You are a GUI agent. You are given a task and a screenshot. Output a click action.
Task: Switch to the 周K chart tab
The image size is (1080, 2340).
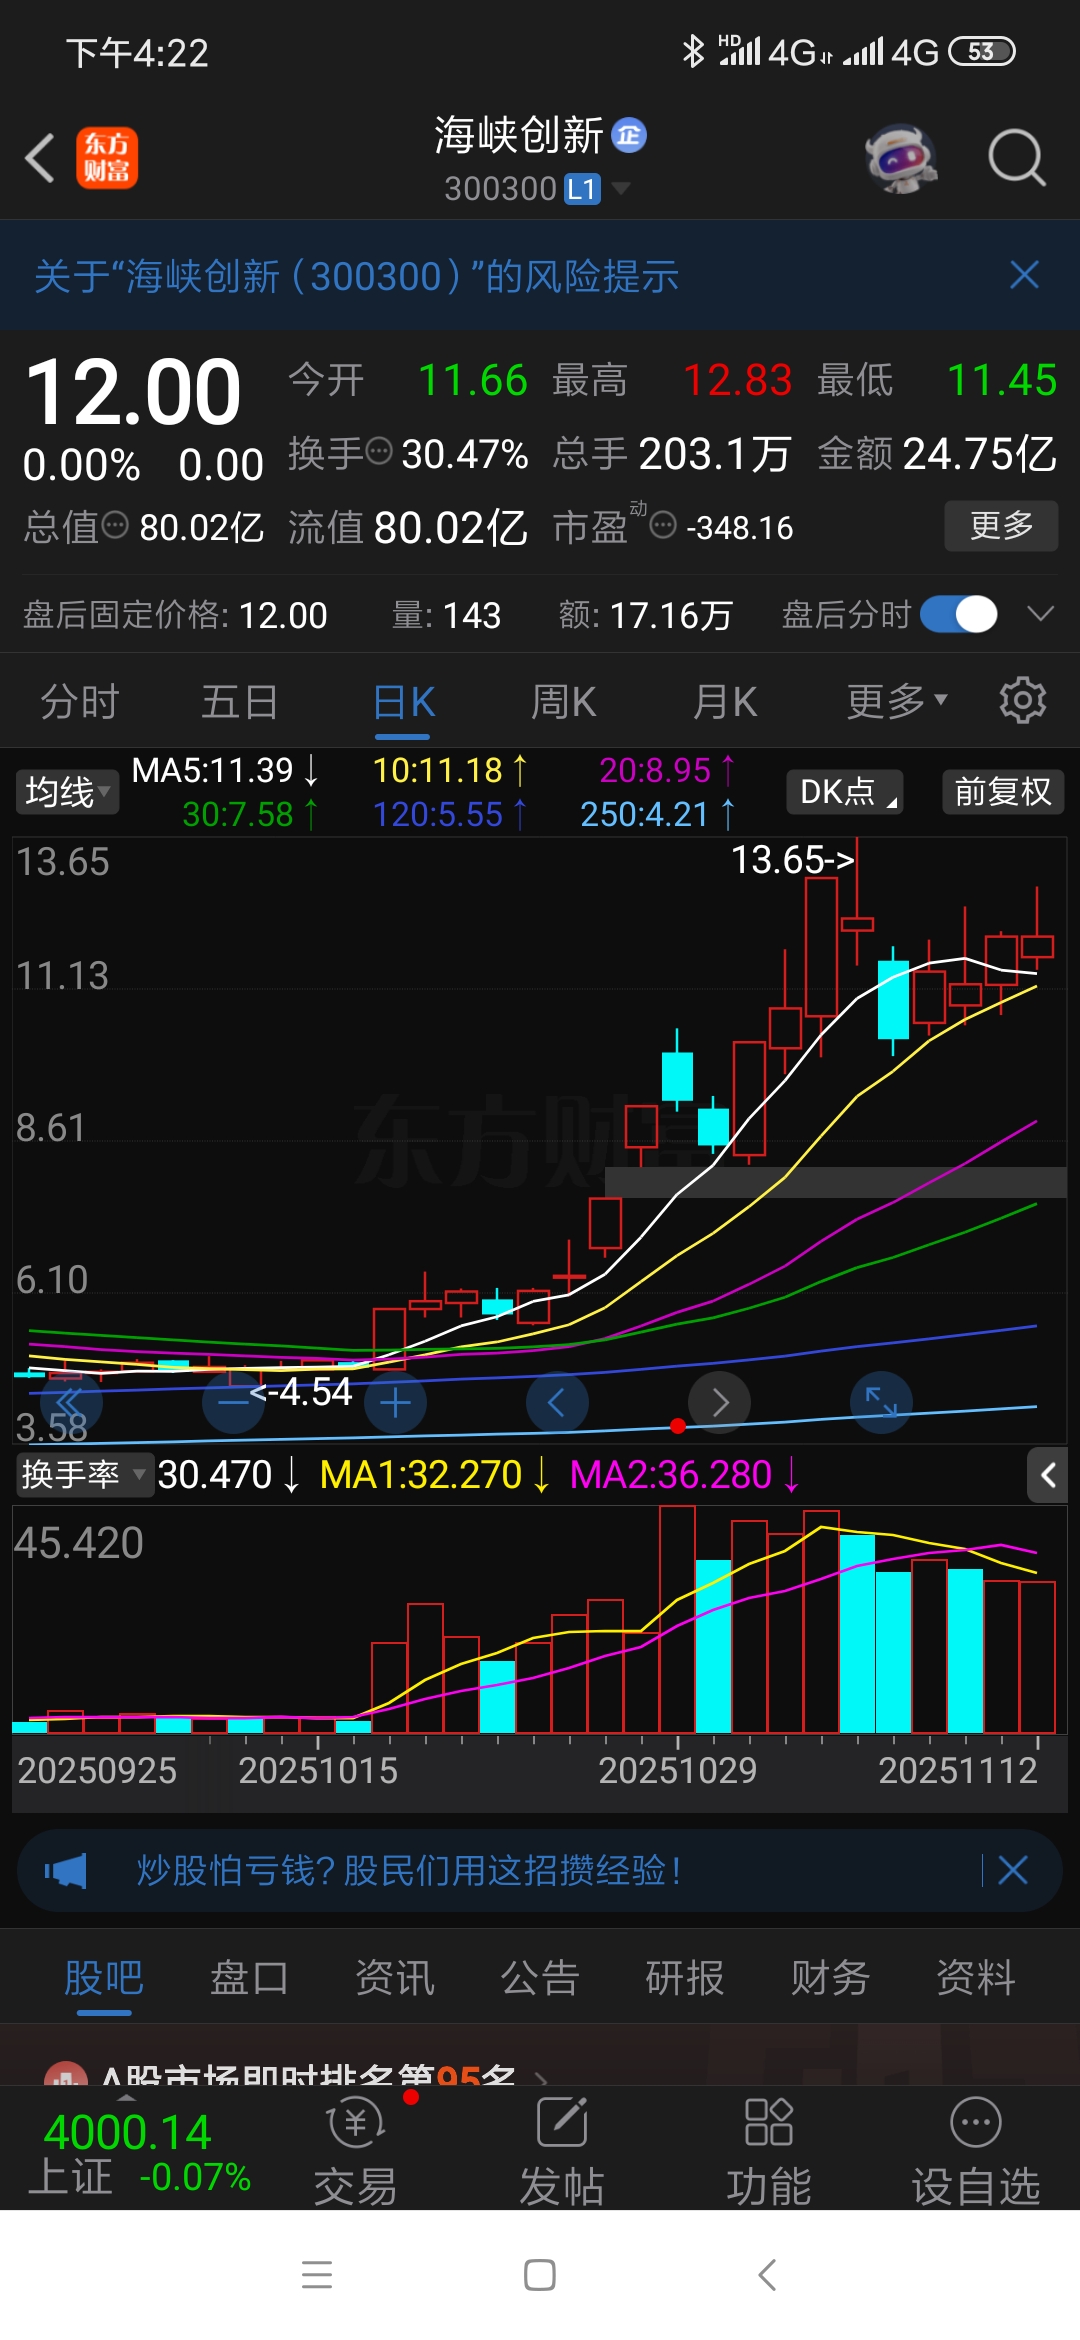564,702
